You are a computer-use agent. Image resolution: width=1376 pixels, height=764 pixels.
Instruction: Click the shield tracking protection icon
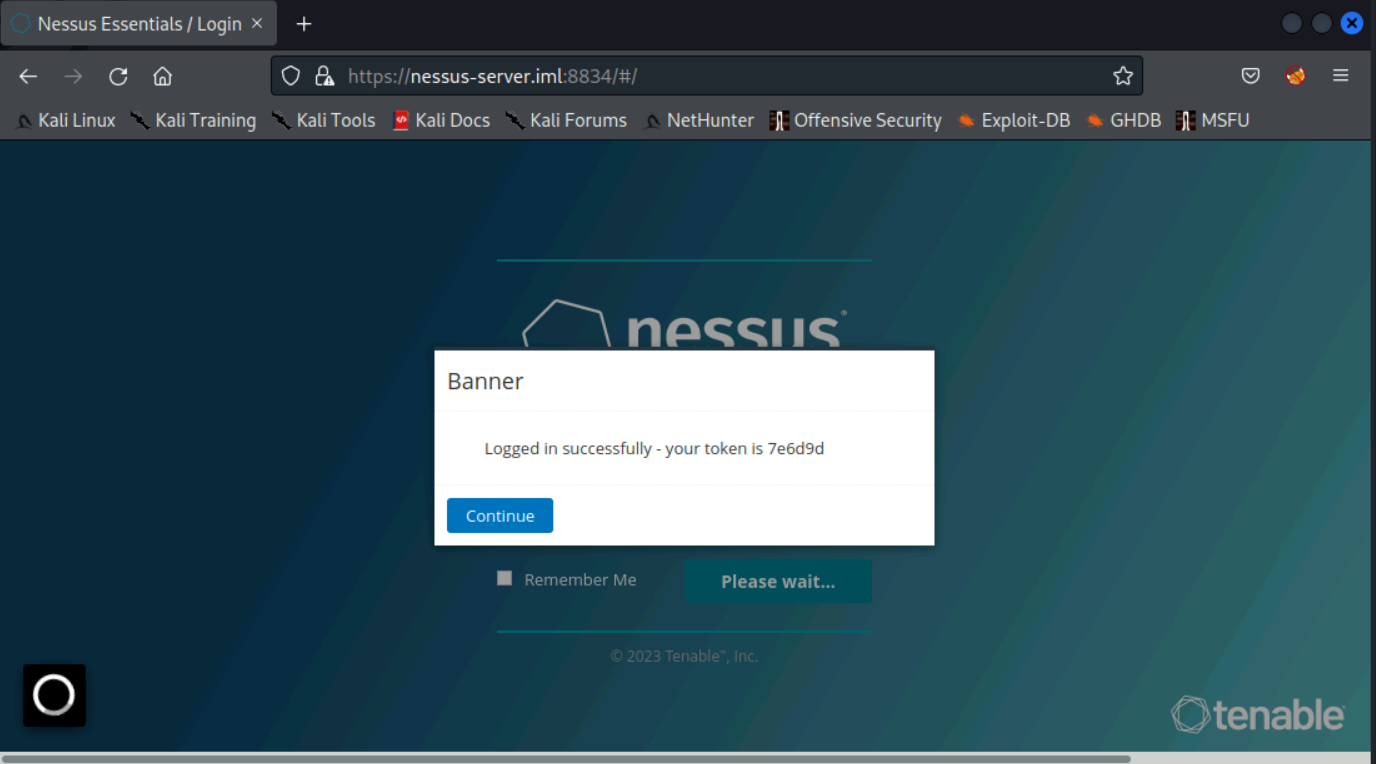point(291,76)
